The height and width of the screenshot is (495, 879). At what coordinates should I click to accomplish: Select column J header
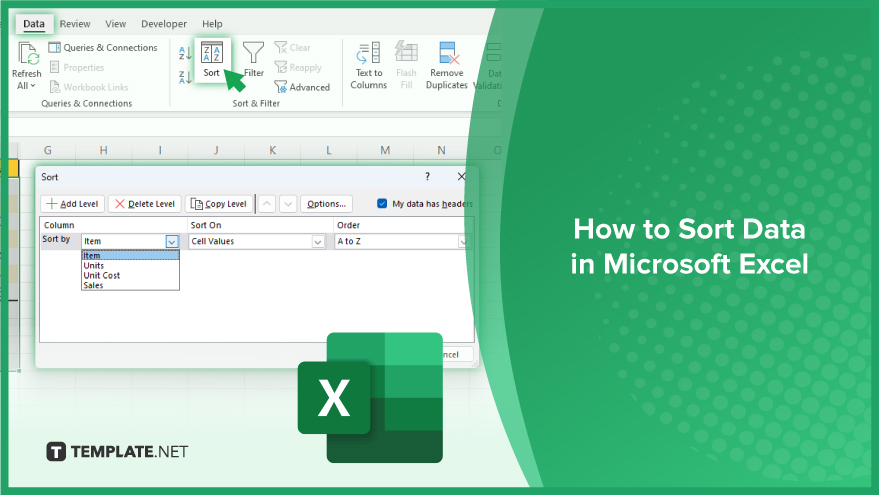point(216,150)
